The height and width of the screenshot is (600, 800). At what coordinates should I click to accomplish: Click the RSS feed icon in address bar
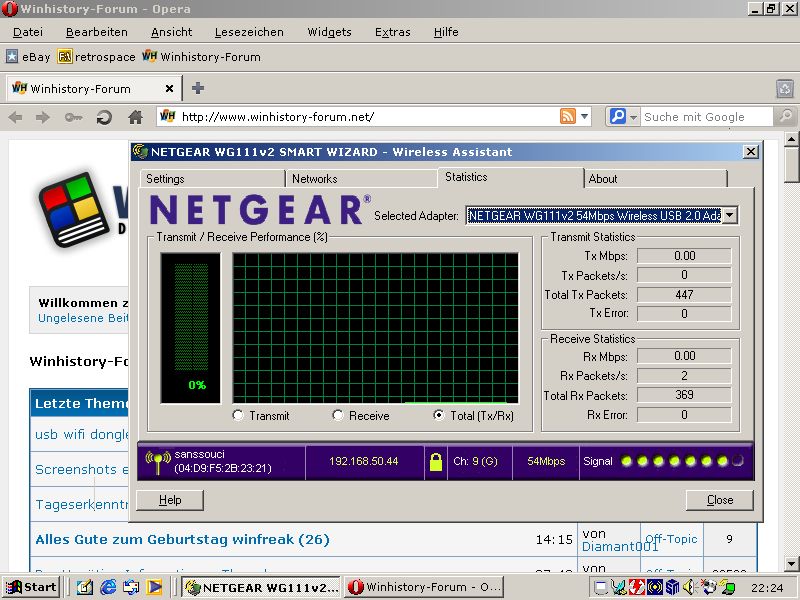point(568,117)
